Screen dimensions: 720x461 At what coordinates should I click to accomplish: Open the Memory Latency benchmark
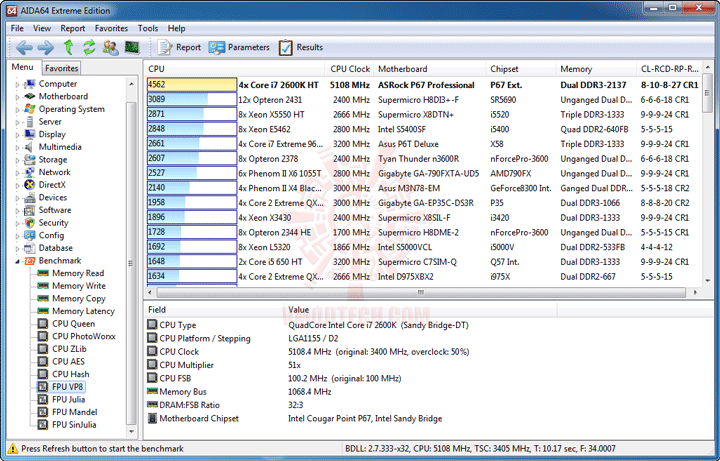point(76,311)
